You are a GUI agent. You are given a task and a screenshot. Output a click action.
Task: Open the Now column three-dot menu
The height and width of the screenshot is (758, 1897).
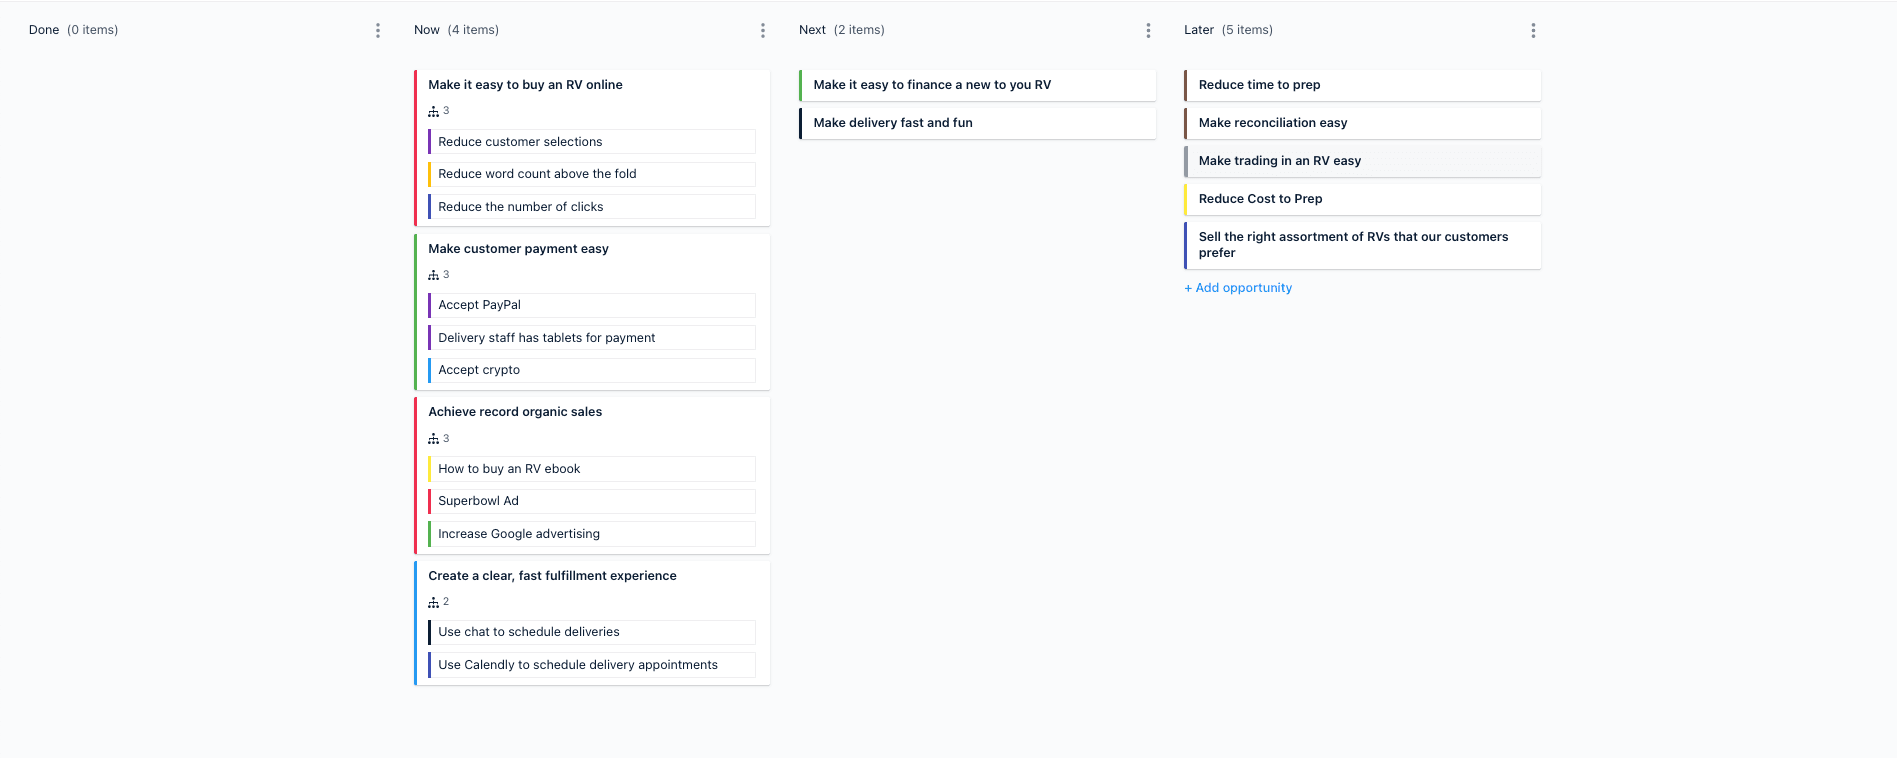(x=763, y=31)
